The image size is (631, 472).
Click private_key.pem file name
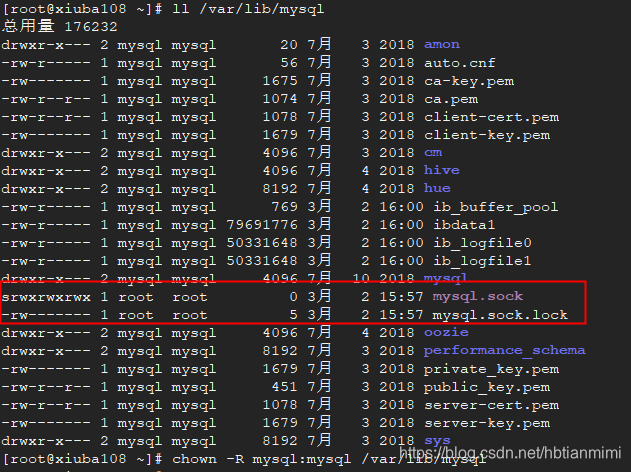[491, 369]
